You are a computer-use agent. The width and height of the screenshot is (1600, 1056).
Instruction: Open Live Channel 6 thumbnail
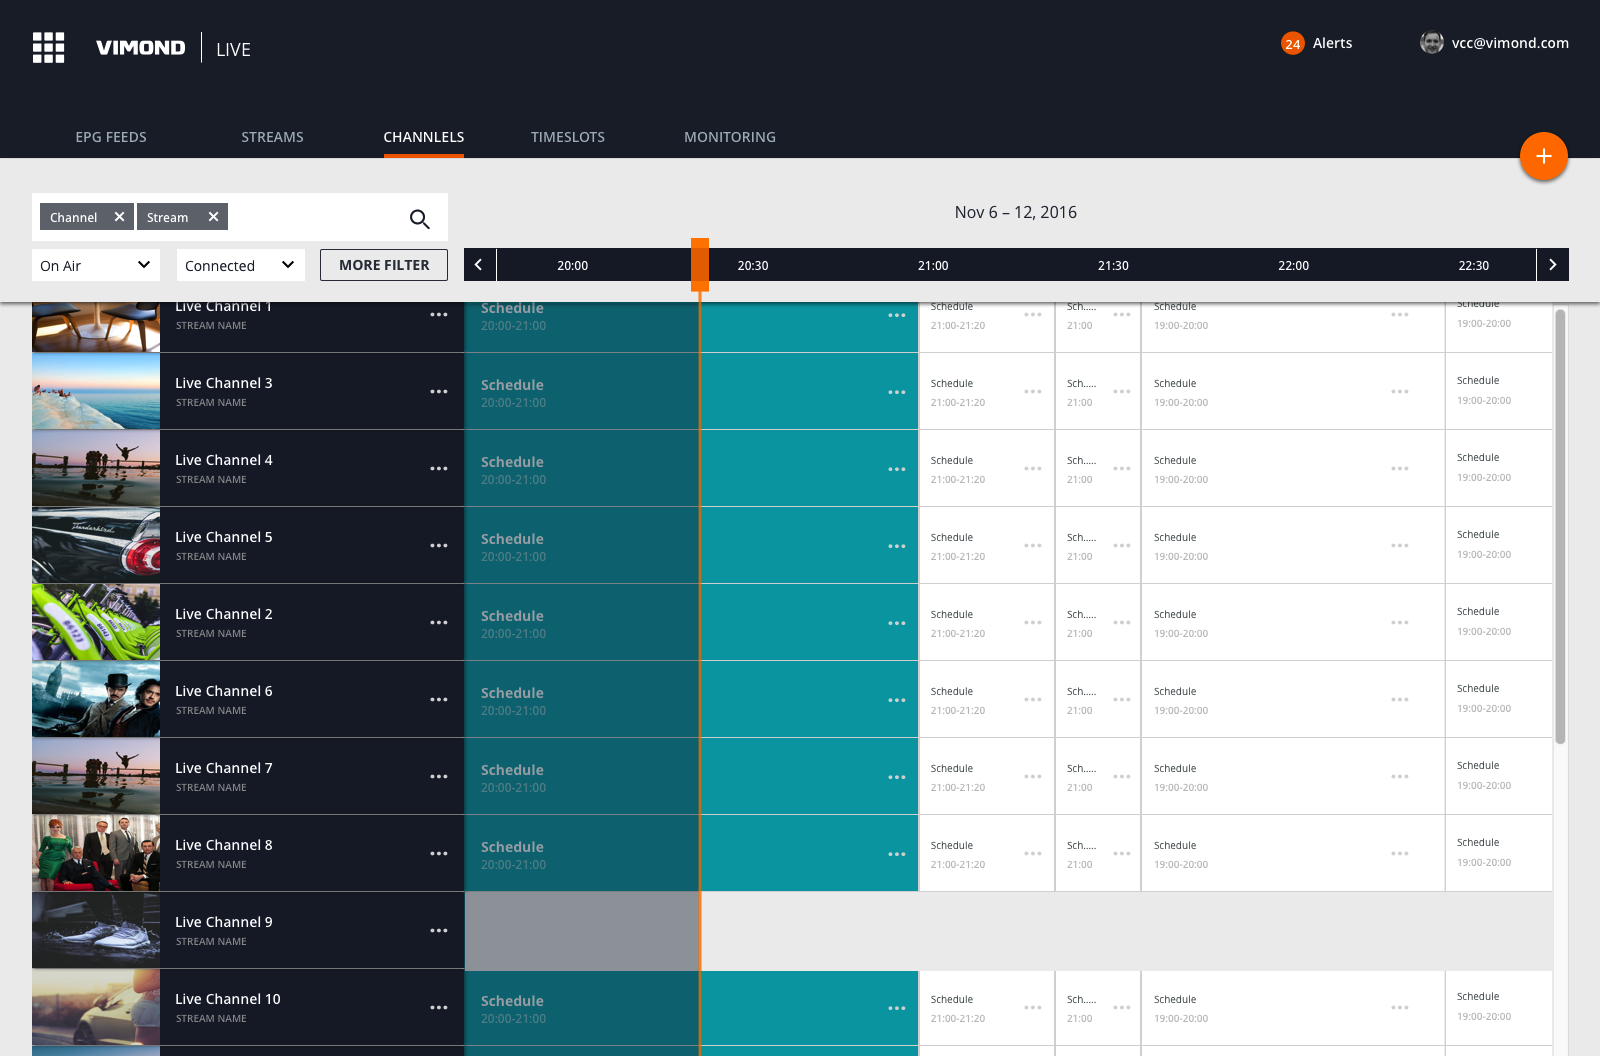pyautogui.click(x=96, y=699)
